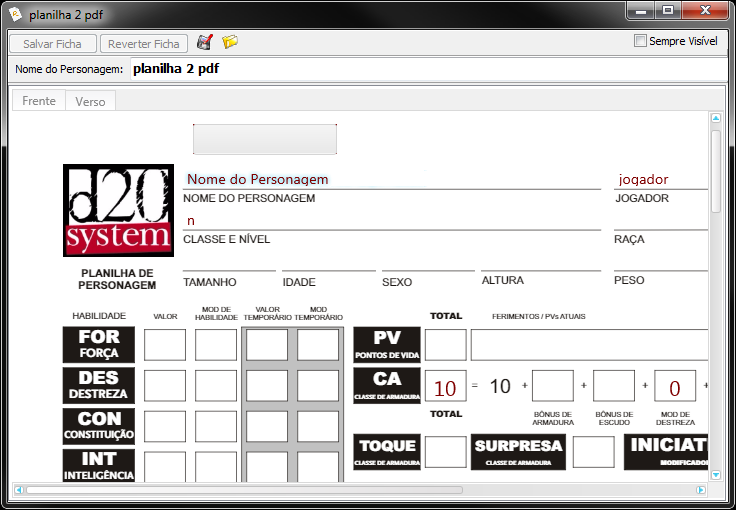The width and height of the screenshot is (736, 510).
Task: Click the save disk icon in toolbar
Action: (205, 43)
